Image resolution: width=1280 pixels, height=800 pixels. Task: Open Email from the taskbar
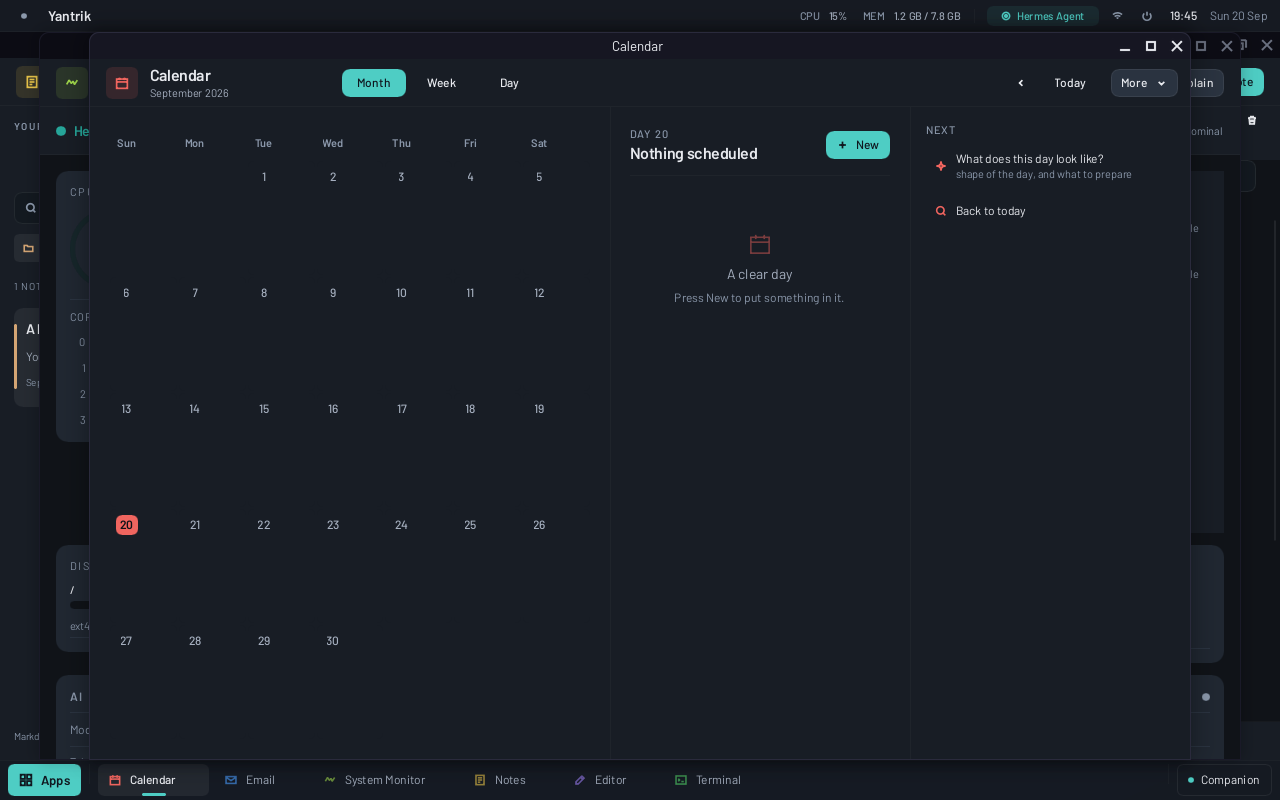pos(250,780)
